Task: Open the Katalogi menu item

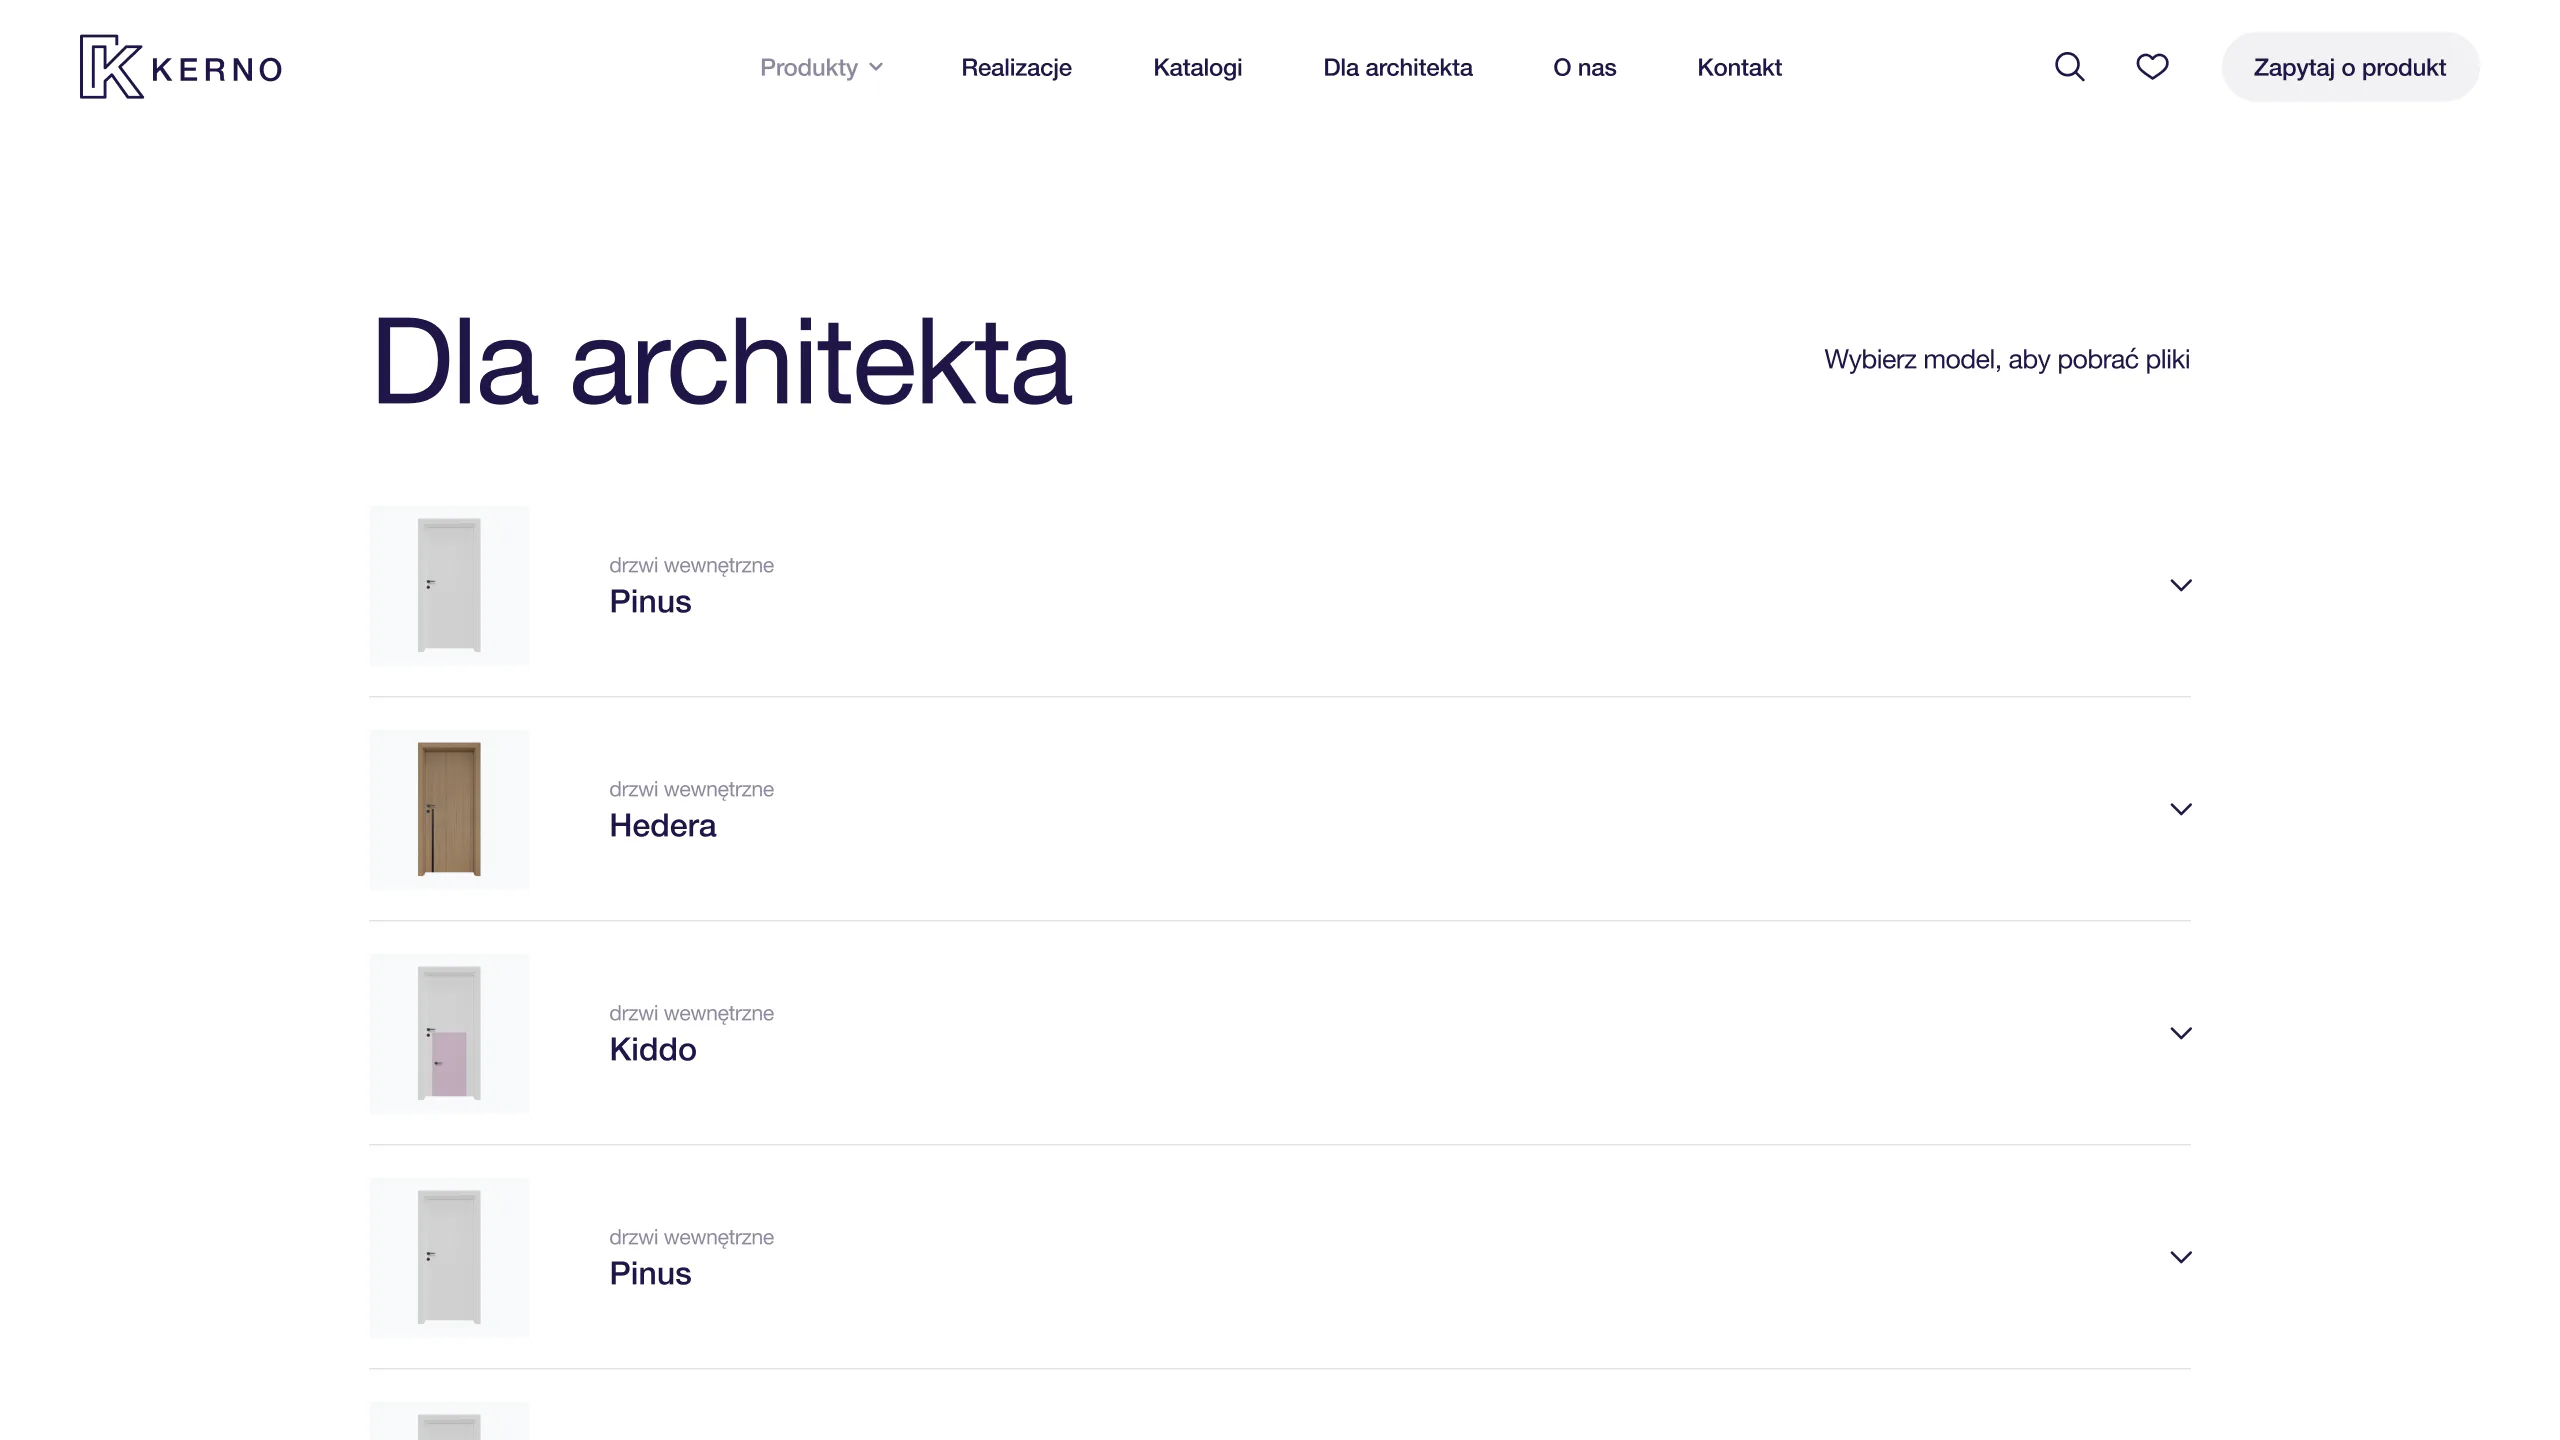Action: [x=1197, y=67]
